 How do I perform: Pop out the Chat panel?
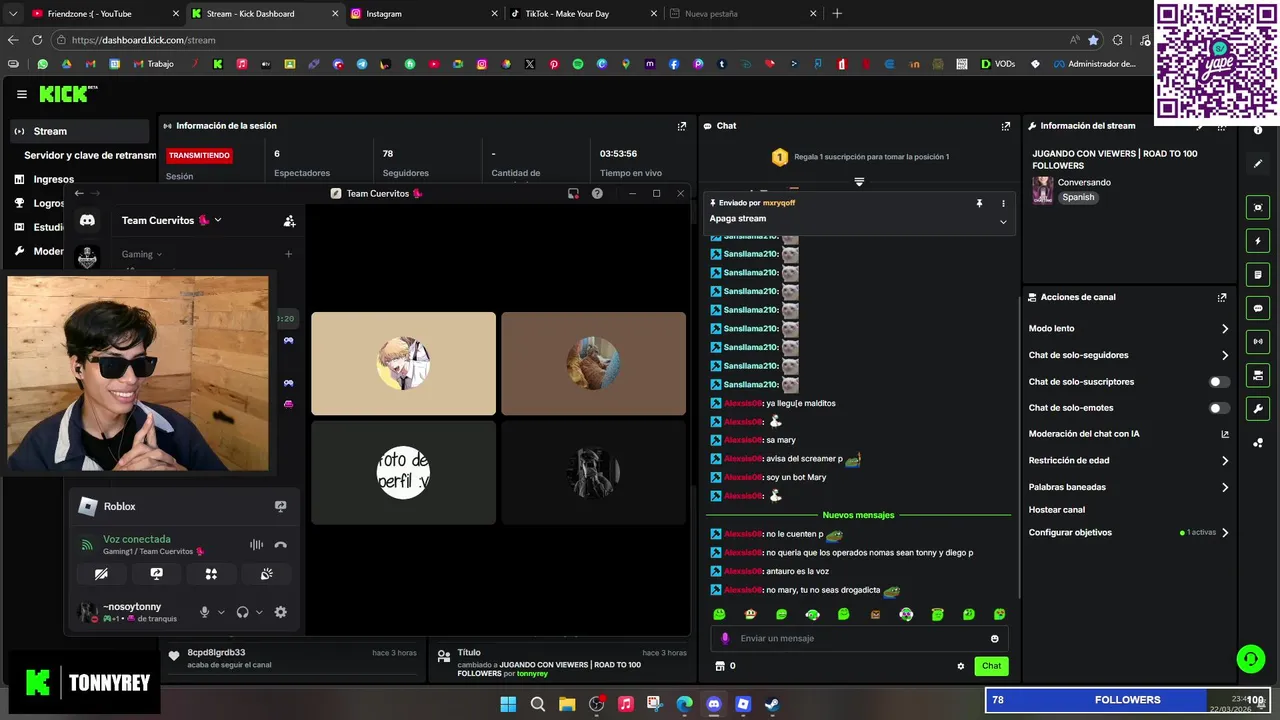(x=1006, y=126)
